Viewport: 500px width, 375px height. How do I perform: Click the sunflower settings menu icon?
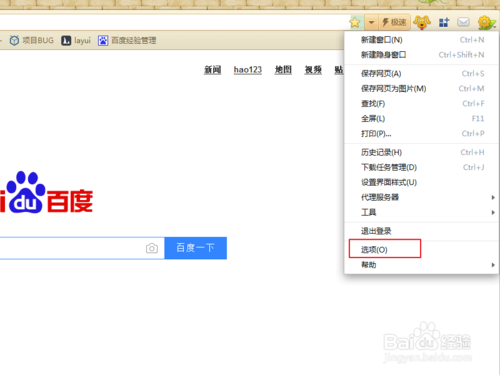(x=486, y=23)
